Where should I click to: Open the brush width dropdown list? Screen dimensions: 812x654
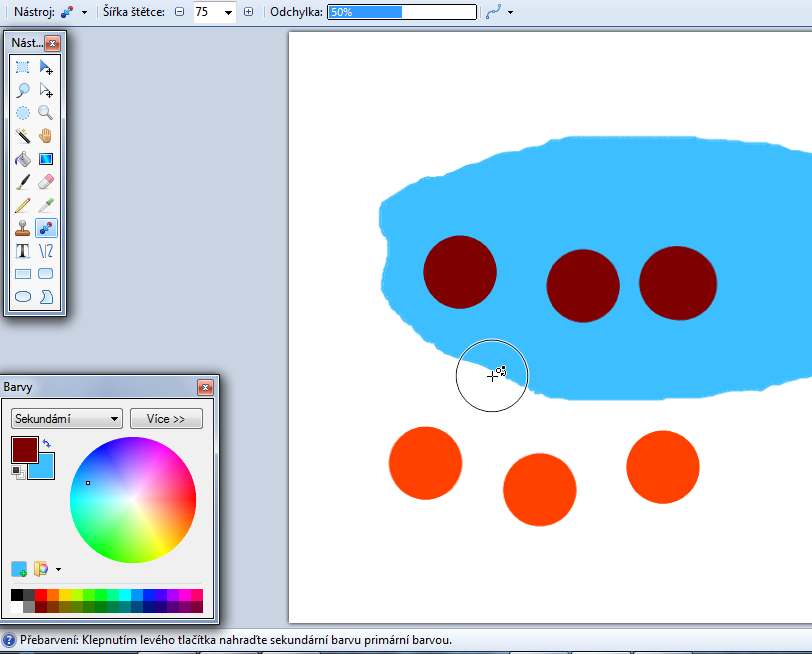[229, 12]
